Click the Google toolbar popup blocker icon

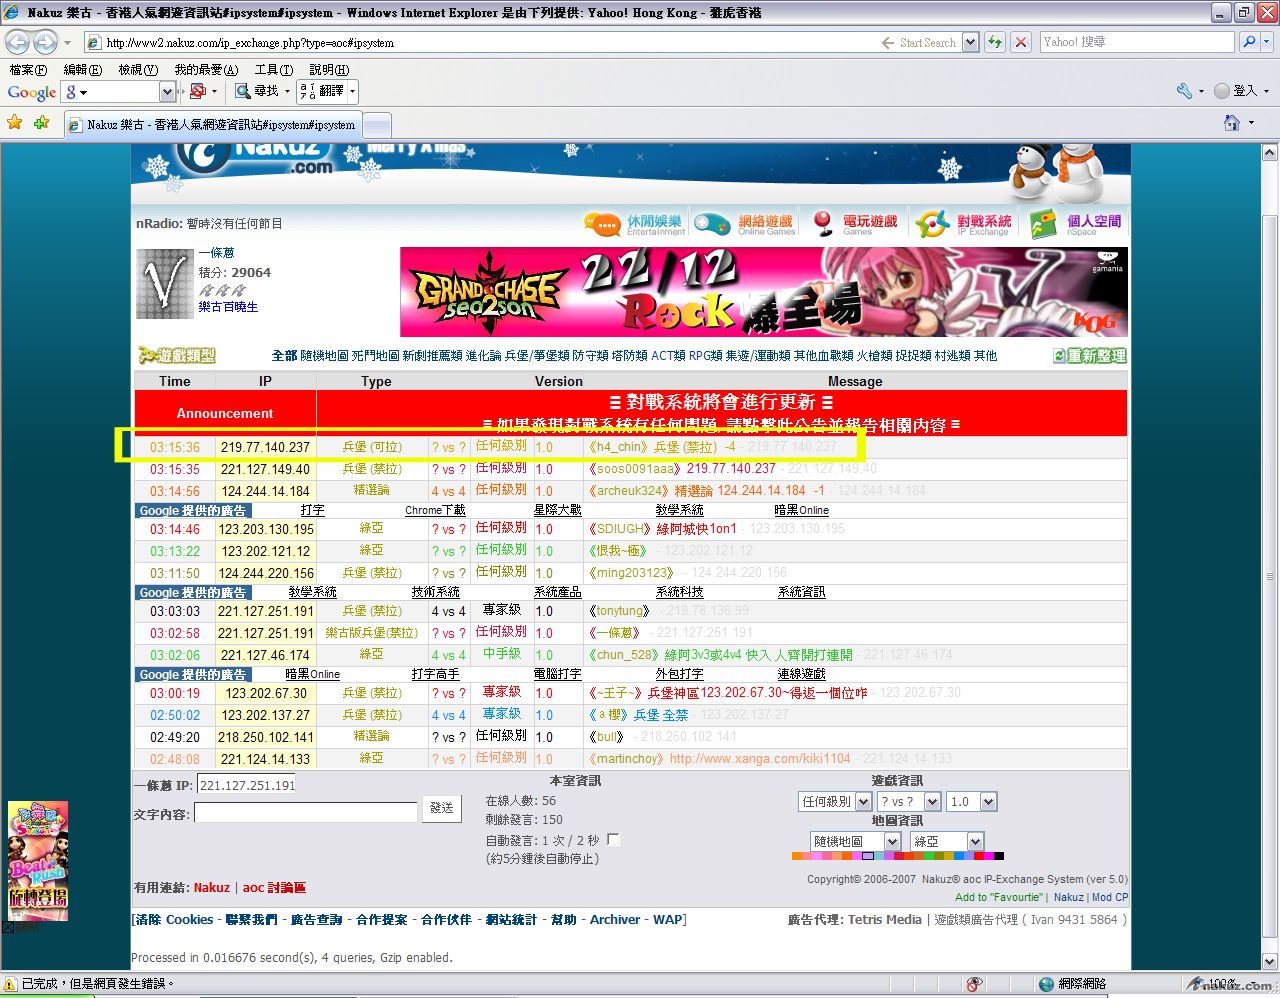pos(198,91)
